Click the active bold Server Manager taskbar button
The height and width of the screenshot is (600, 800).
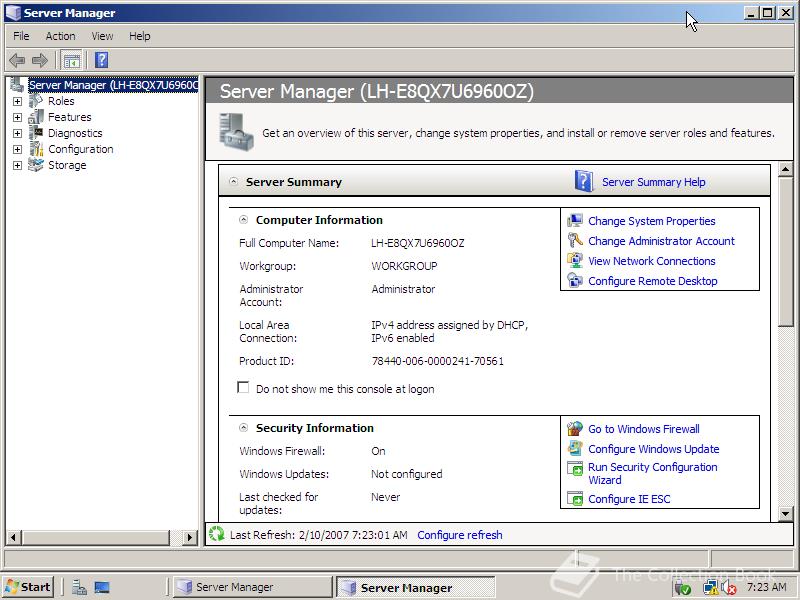tap(416, 588)
